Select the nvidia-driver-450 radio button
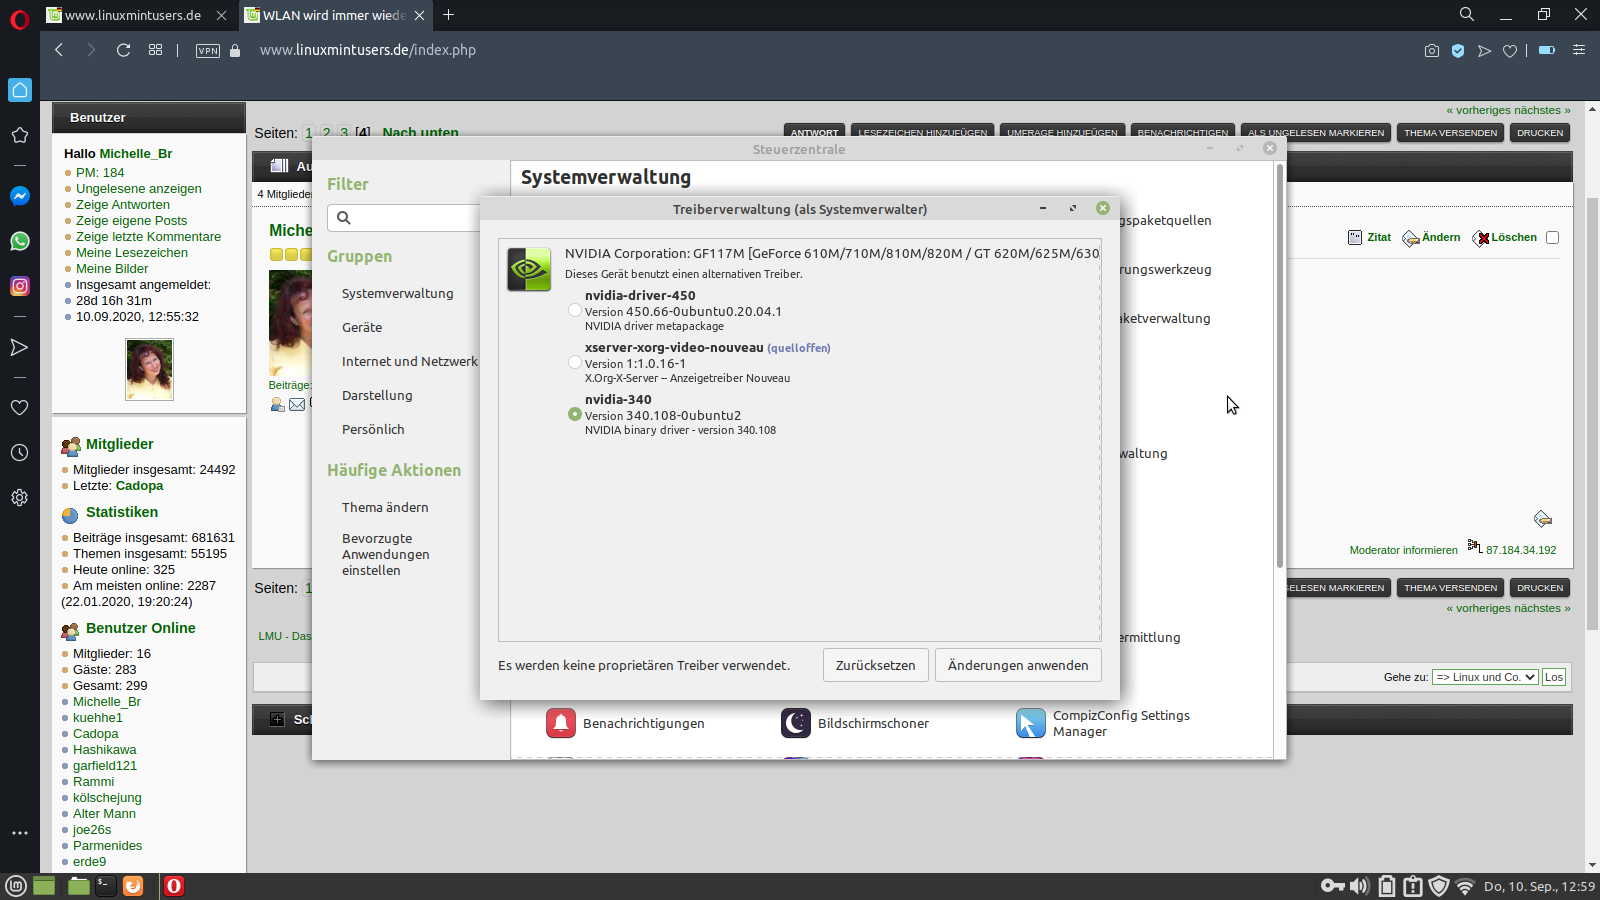This screenshot has height=900, width=1600. (x=575, y=310)
